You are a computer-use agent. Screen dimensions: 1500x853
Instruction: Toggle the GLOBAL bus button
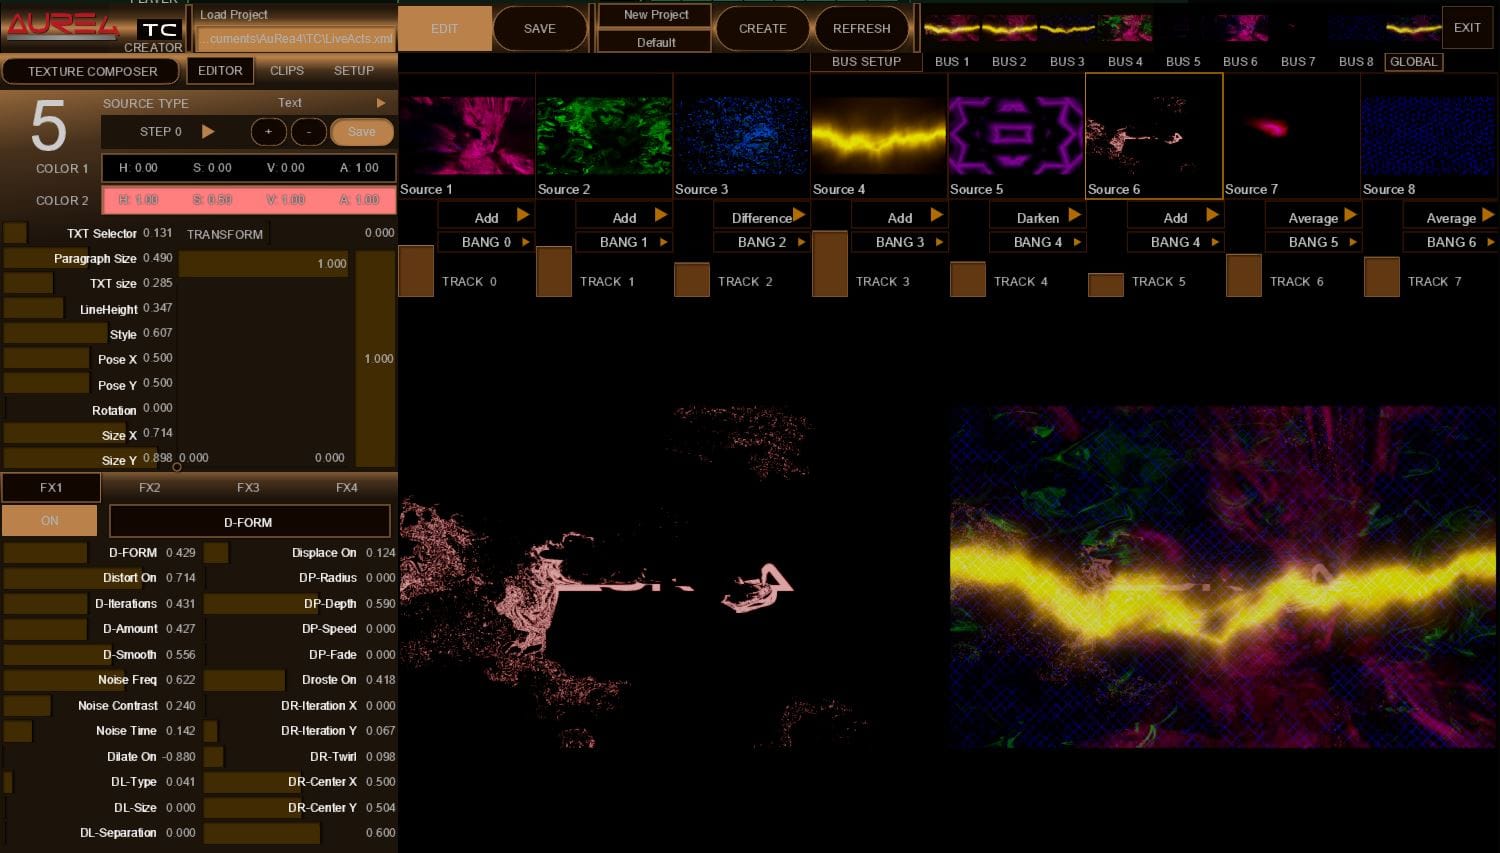tap(1413, 62)
